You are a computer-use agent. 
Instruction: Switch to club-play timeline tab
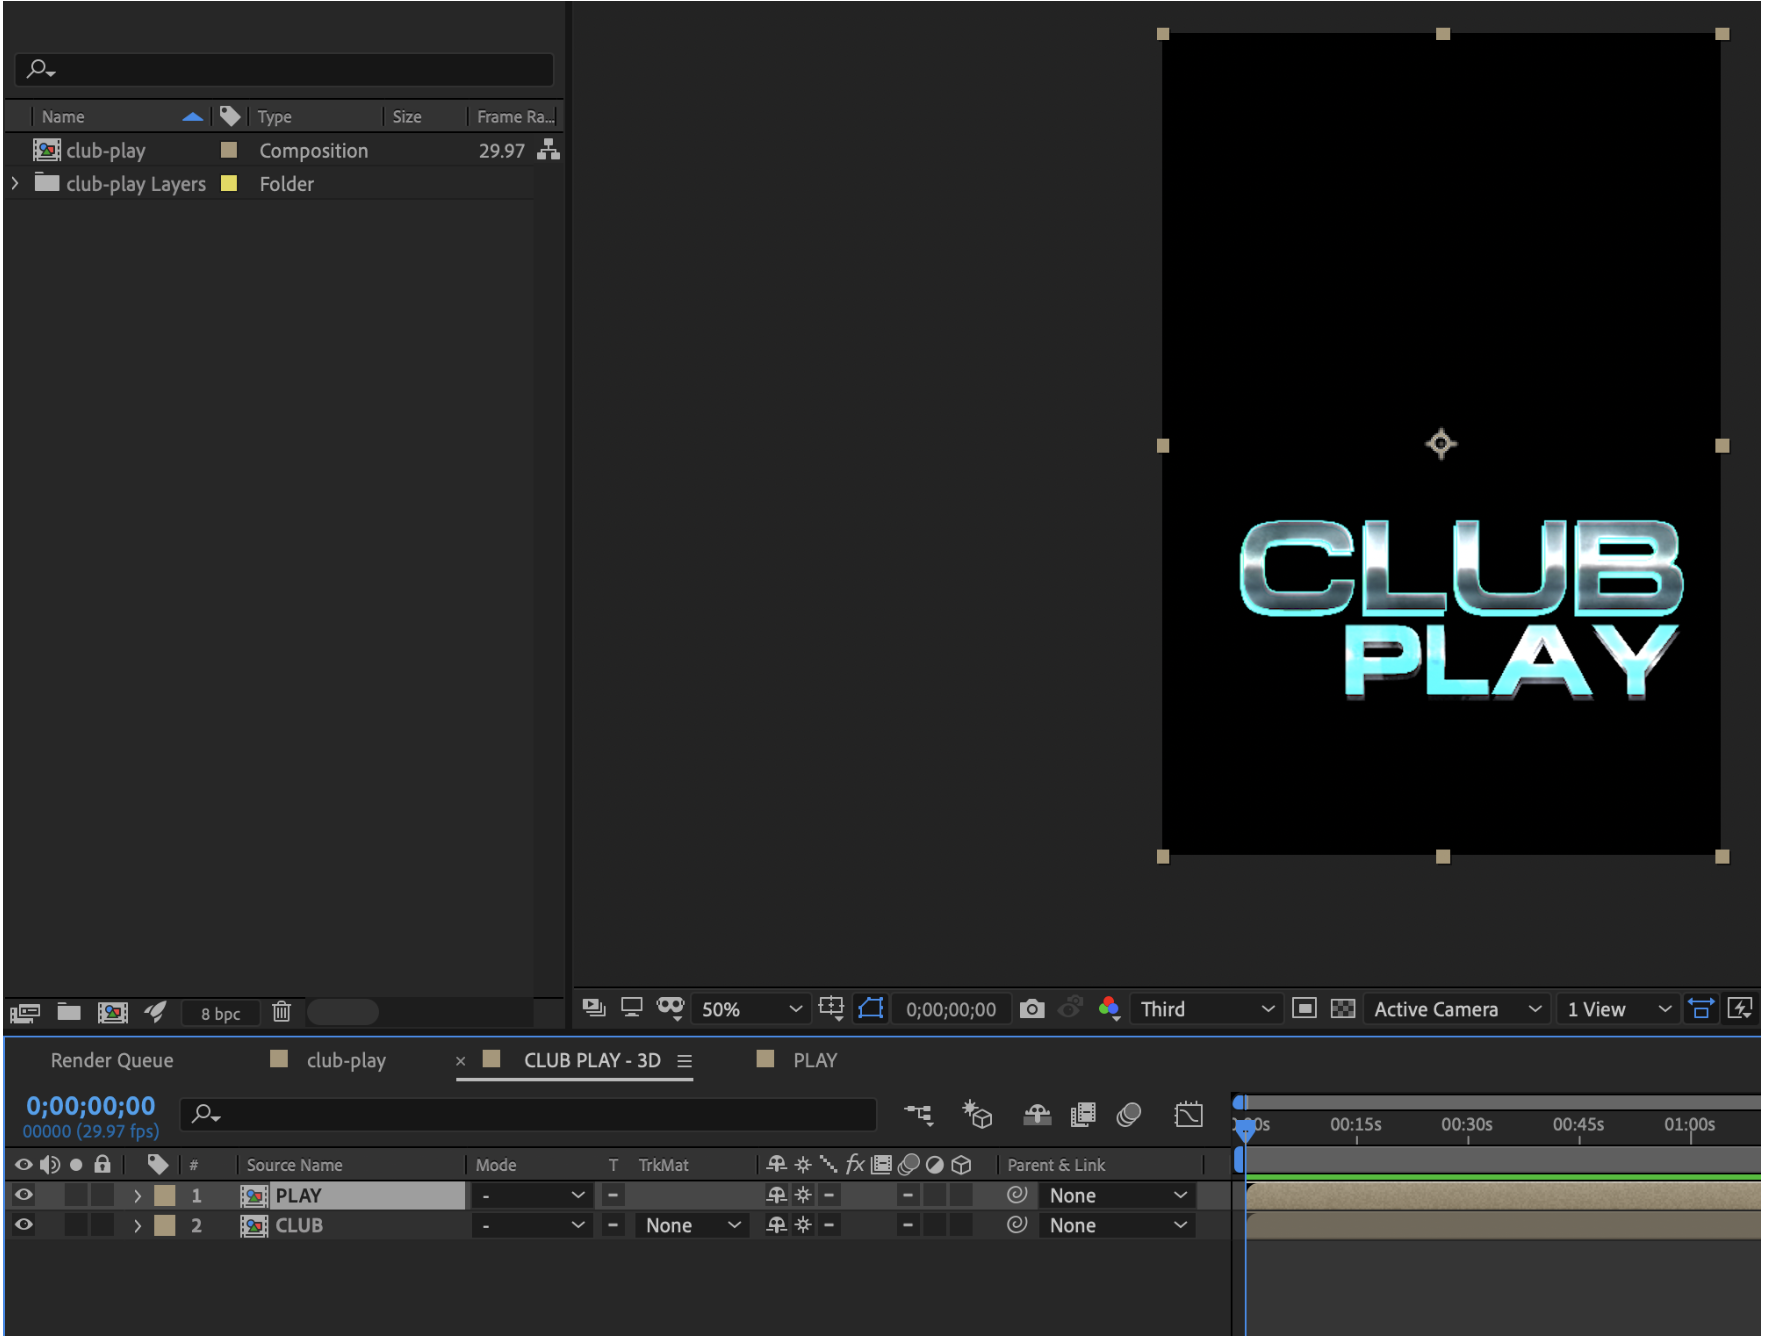tap(346, 1060)
